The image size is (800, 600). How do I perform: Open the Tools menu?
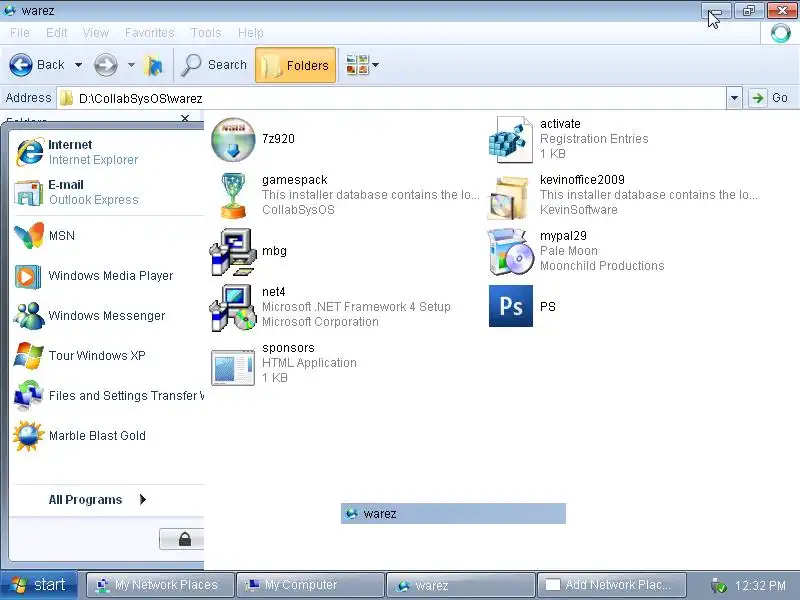pos(206,33)
